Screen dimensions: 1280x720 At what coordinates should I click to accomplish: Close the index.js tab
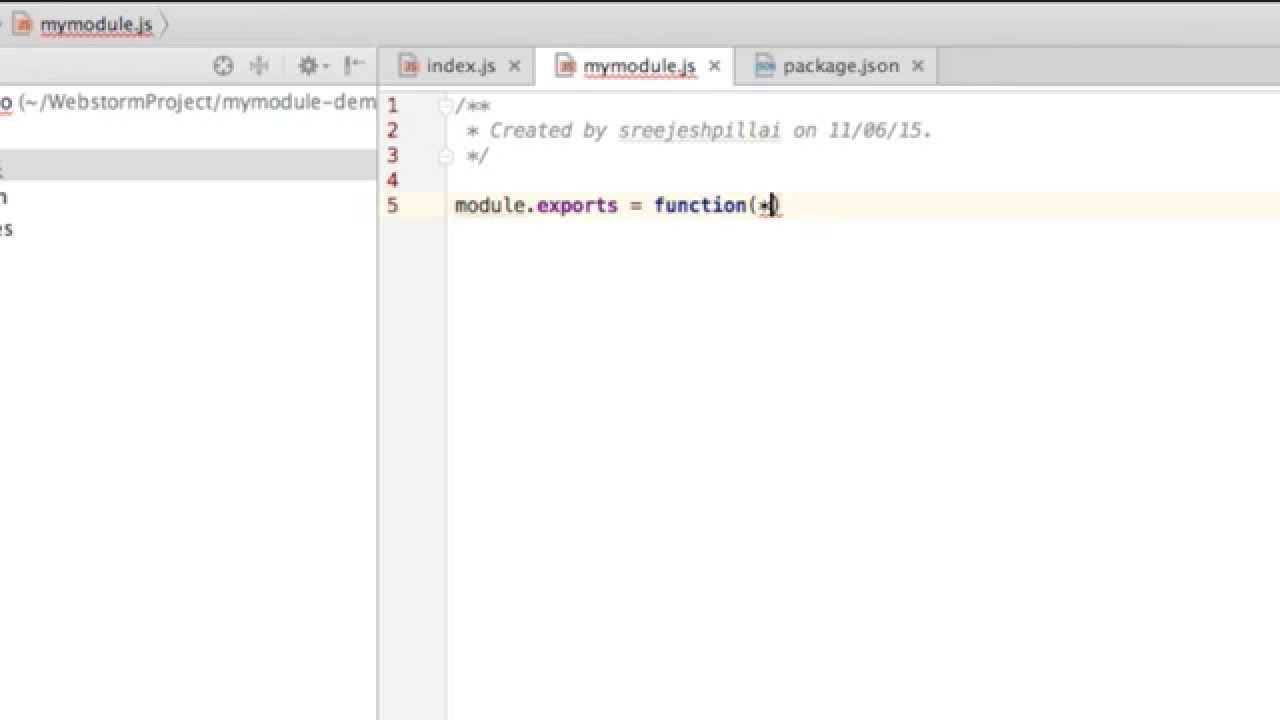(x=515, y=66)
